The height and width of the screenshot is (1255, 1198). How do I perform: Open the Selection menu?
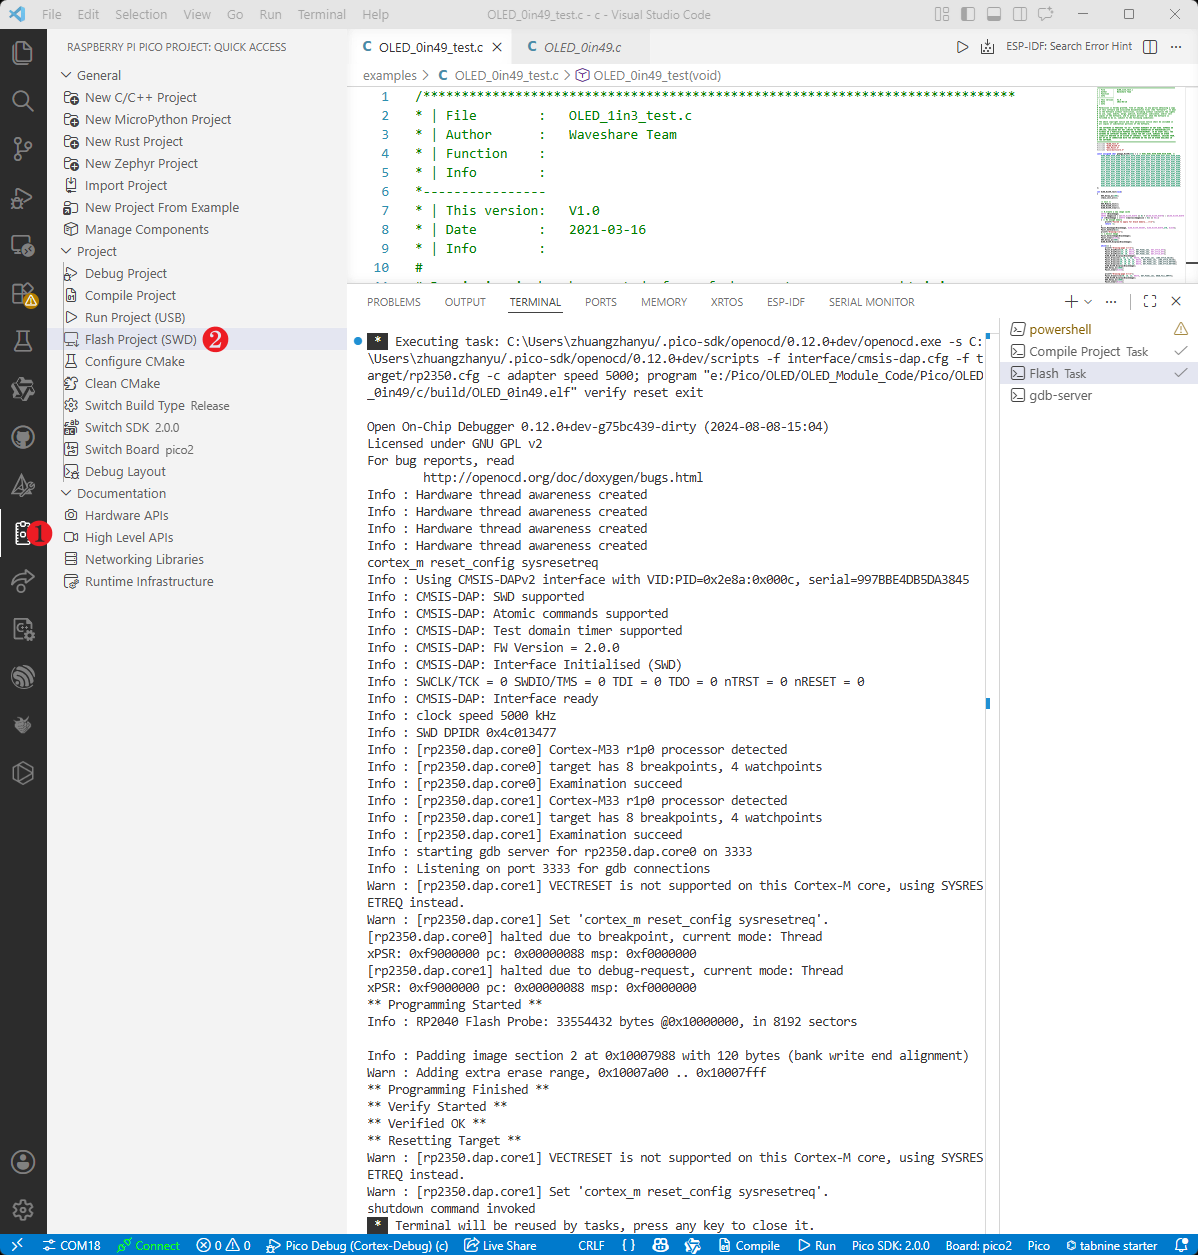[x=141, y=14]
